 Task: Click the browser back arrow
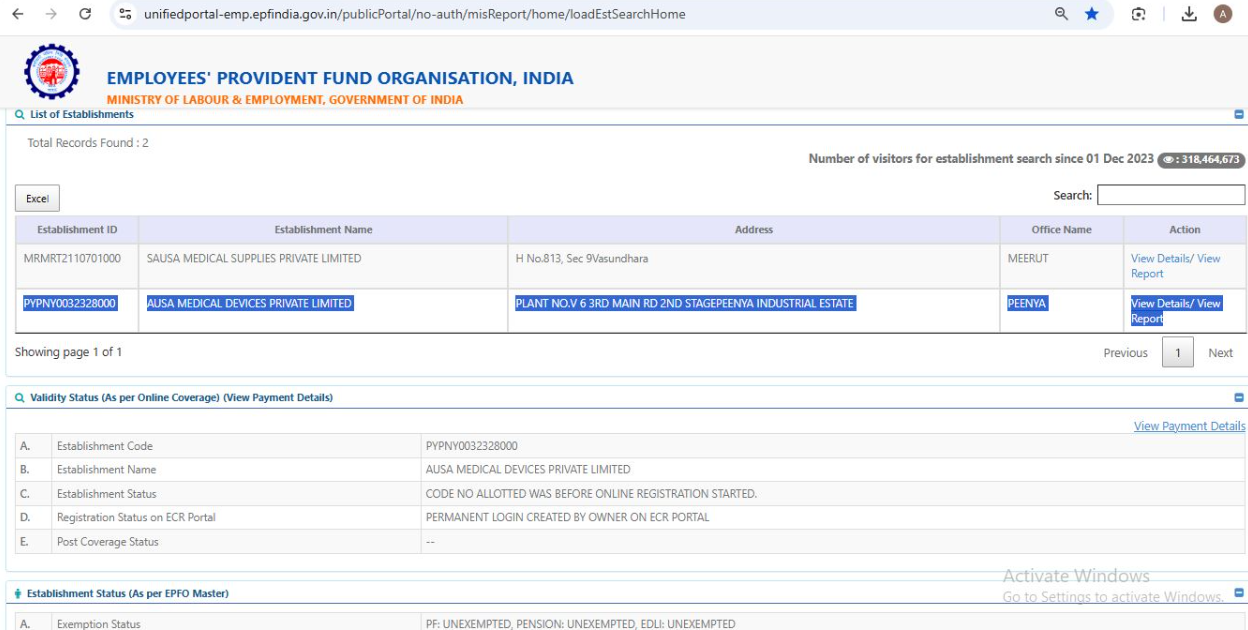pyautogui.click(x=20, y=14)
